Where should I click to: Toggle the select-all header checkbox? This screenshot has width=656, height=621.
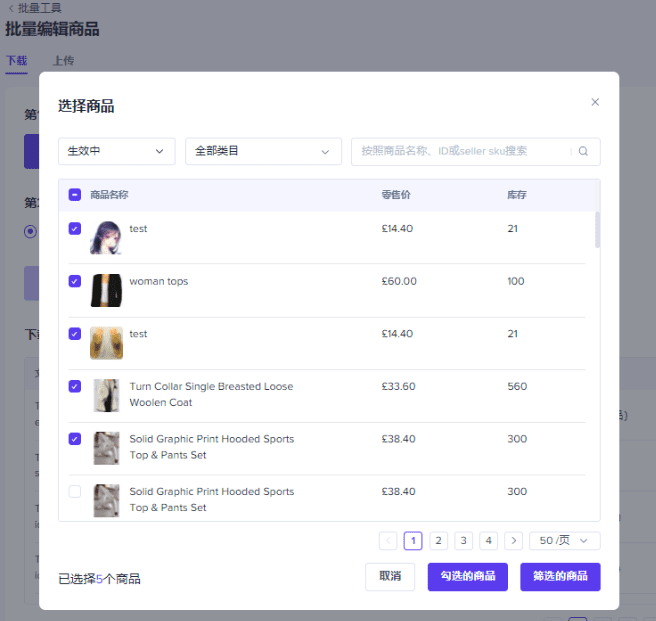(x=75, y=195)
